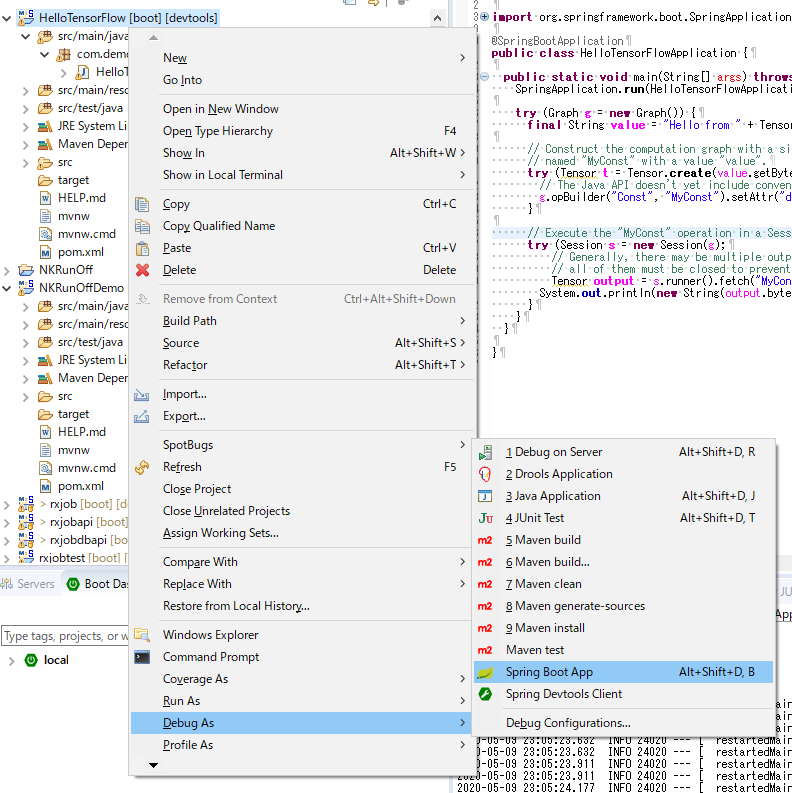Click the Command Prompt terminal icon
The width and height of the screenshot is (792, 793).
[142, 657]
